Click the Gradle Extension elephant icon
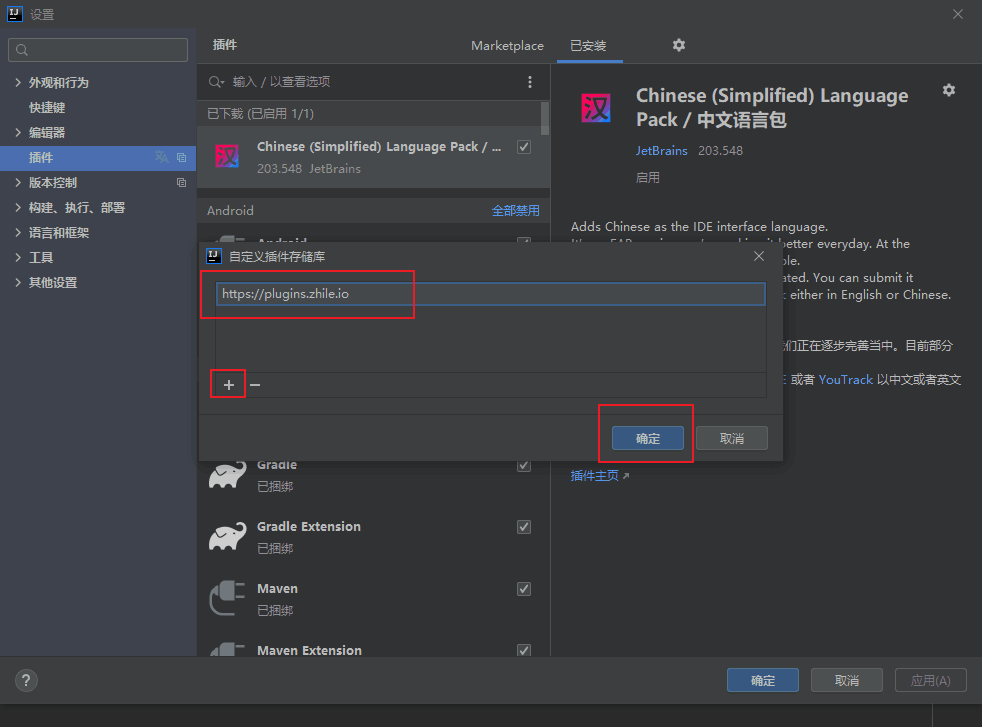Image resolution: width=982 pixels, height=727 pixels. click(x=227, y=537)
